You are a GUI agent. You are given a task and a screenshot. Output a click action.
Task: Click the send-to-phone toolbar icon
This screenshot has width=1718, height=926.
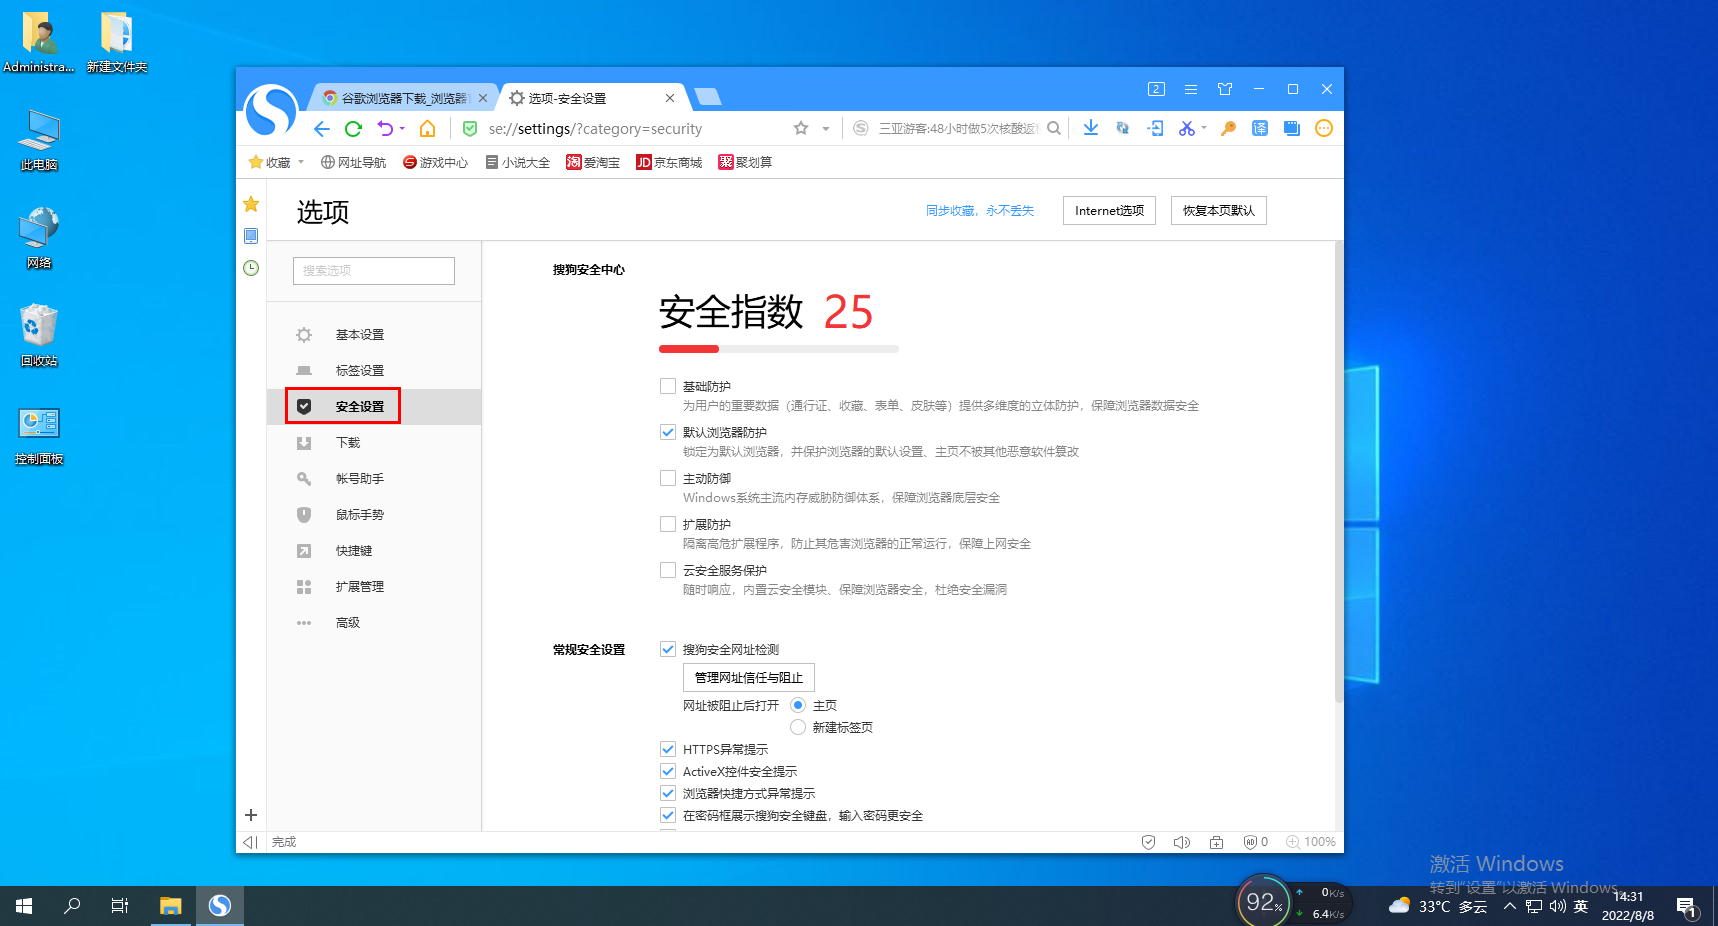click(1155, 128)
